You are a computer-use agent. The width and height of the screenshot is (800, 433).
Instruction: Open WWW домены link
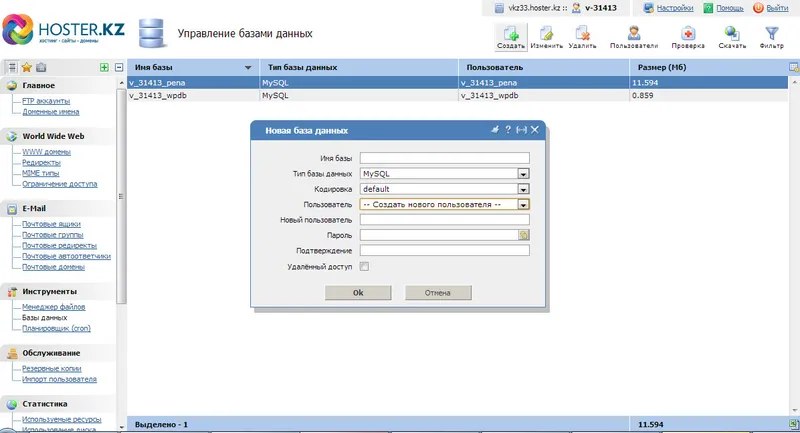pyautogui.click(x=46, y=152)
